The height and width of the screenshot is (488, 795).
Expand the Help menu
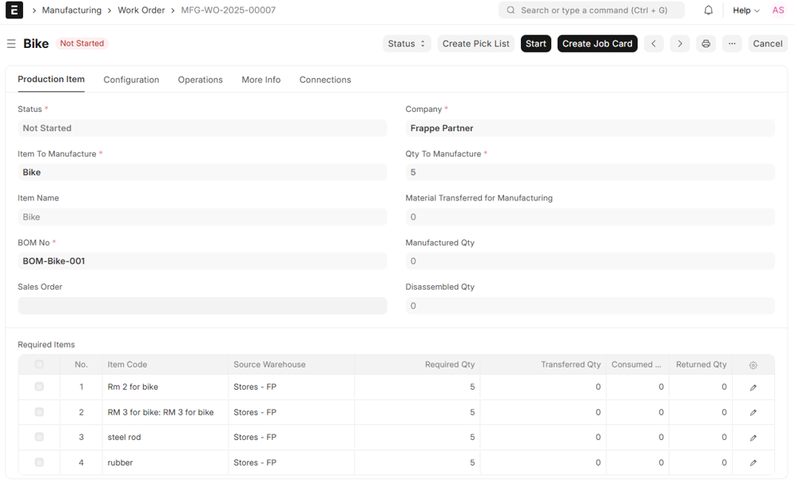pyautogui.click(x=746, y=10)
